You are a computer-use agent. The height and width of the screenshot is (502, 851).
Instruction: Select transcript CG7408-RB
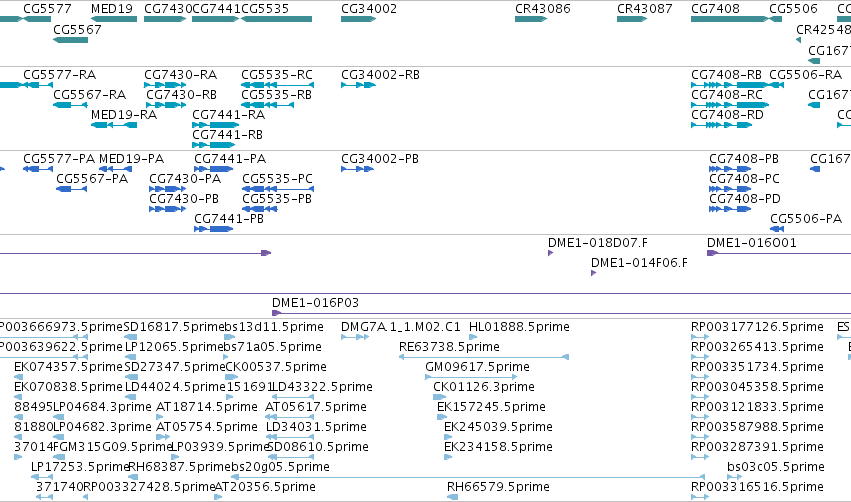[x=730, y=85]
